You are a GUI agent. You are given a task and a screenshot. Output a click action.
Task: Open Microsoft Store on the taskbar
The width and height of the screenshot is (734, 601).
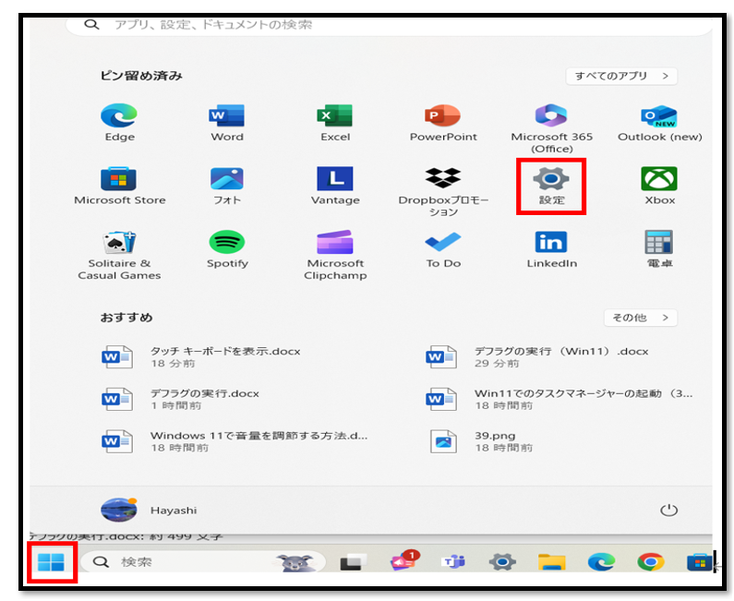(699, 562)
